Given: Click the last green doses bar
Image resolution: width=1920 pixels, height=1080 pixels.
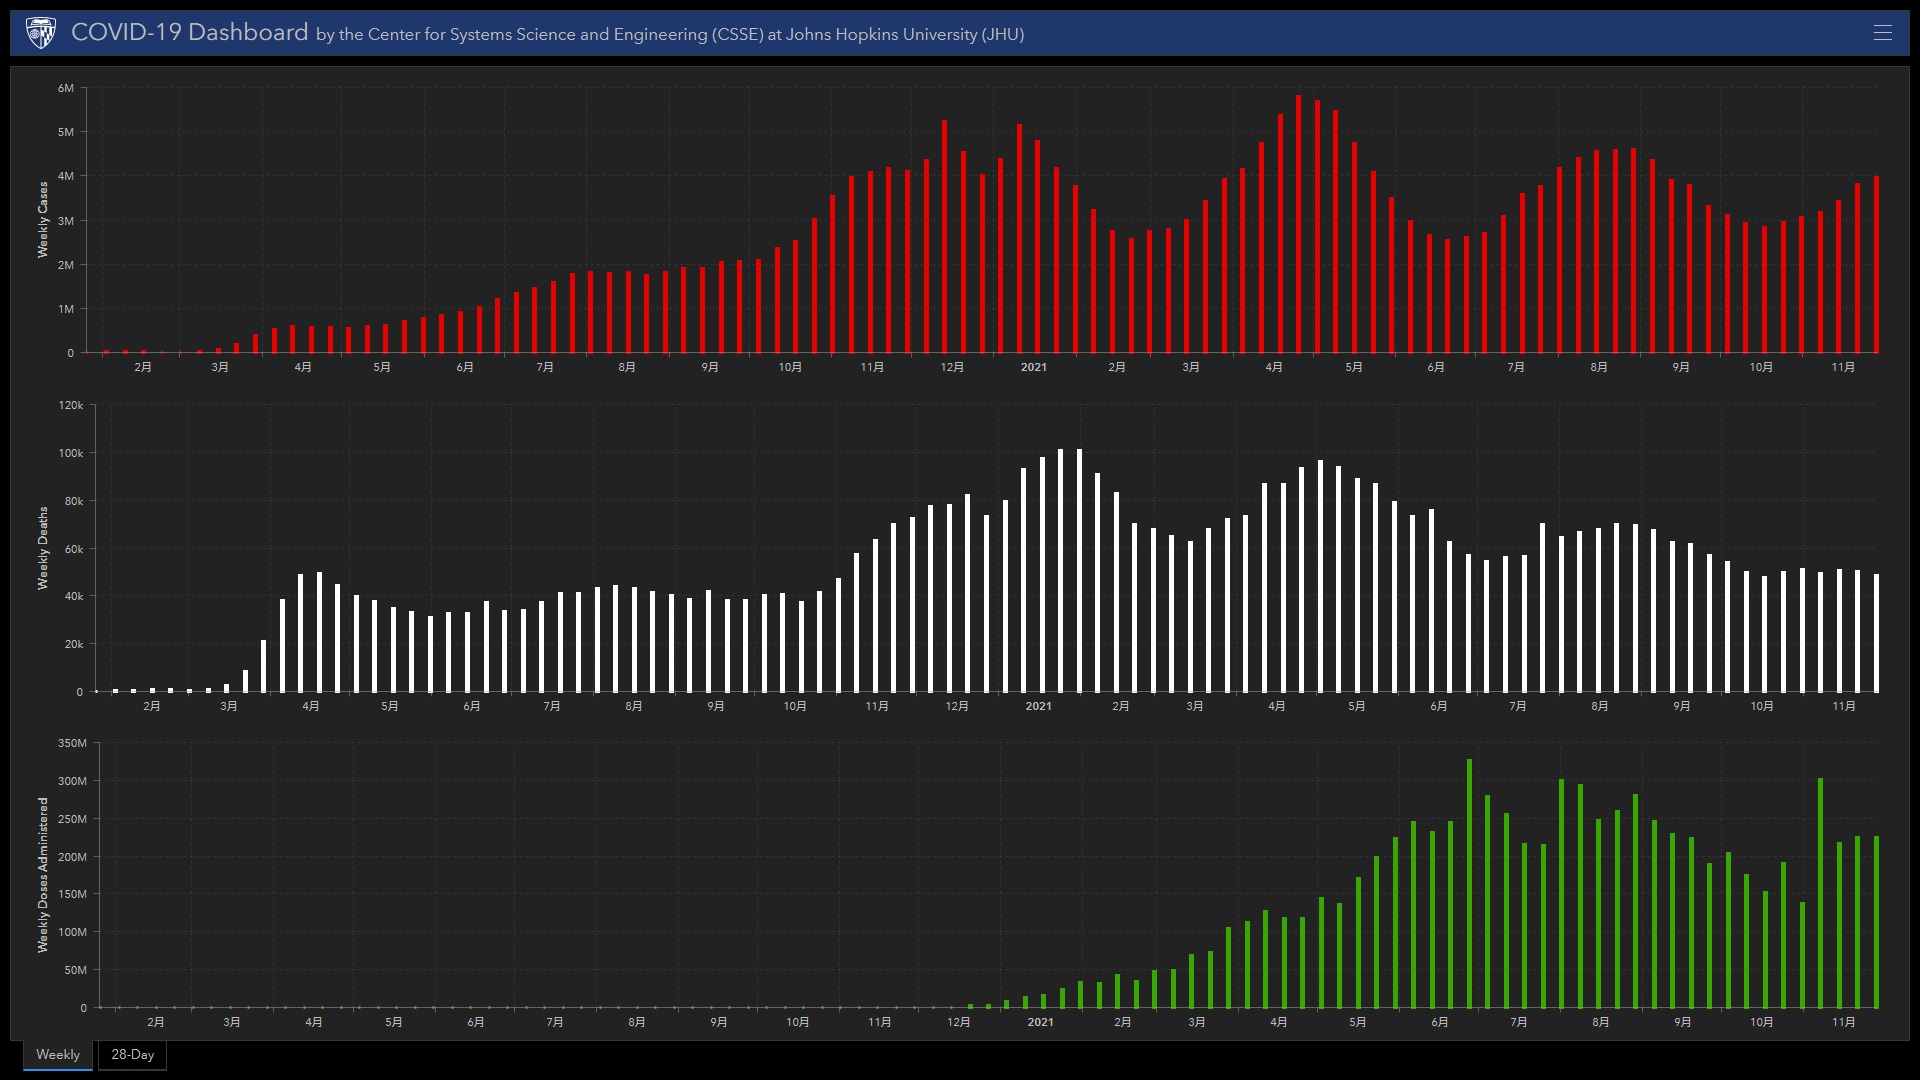Looking at the screenshot, I should click(1876, 922).
